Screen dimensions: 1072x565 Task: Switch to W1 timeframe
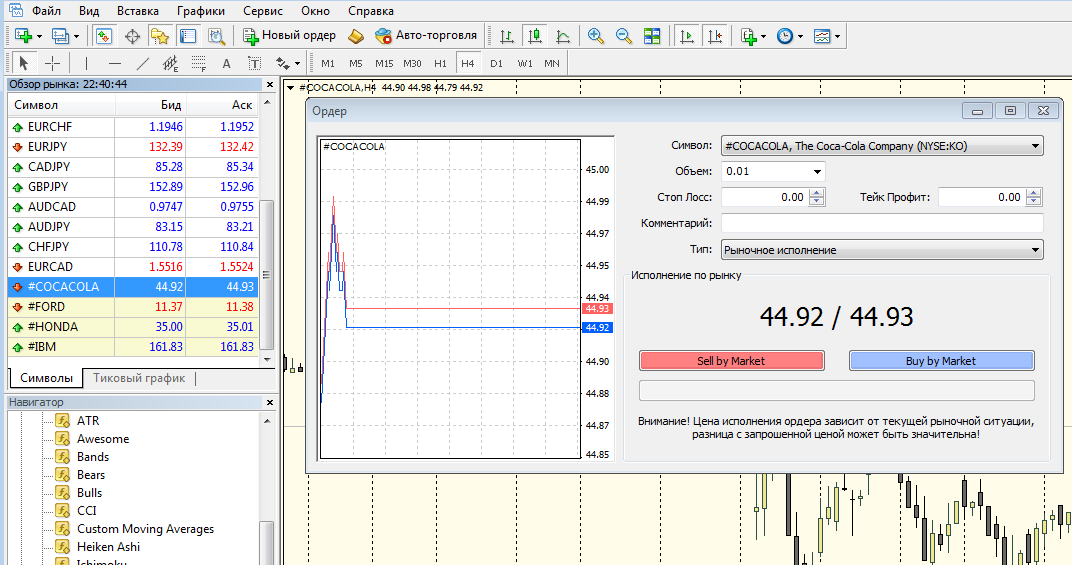click(524, 64)
